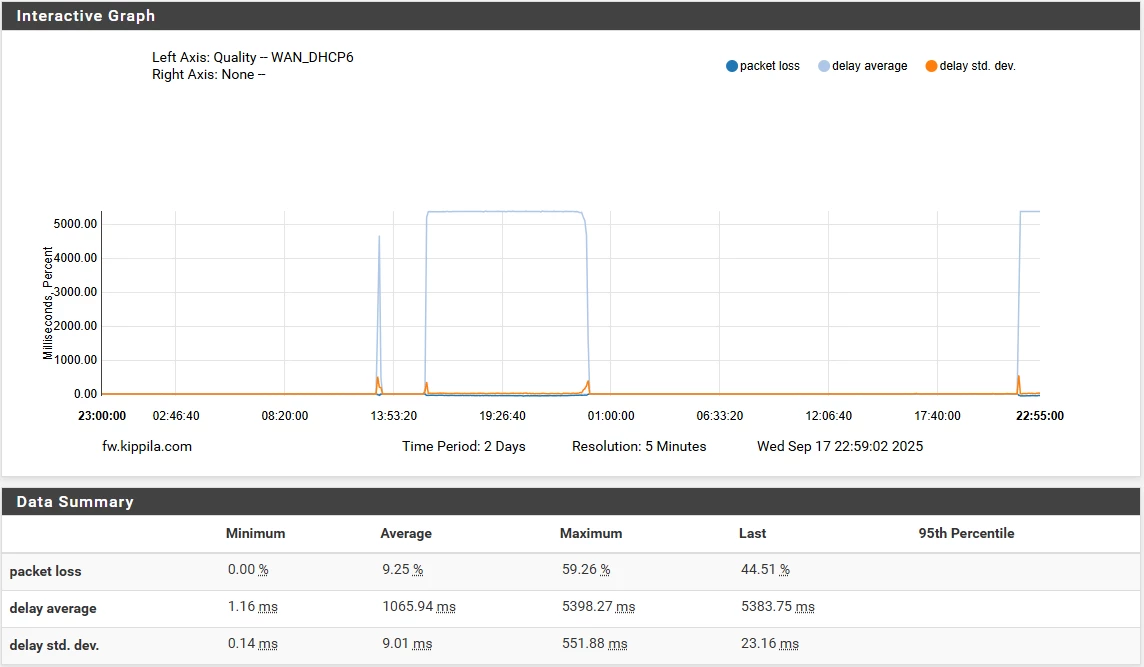Click the 02:46:40 x-axis tick label
Viewport: 1144px width, 667px height.
pos(176,416)
